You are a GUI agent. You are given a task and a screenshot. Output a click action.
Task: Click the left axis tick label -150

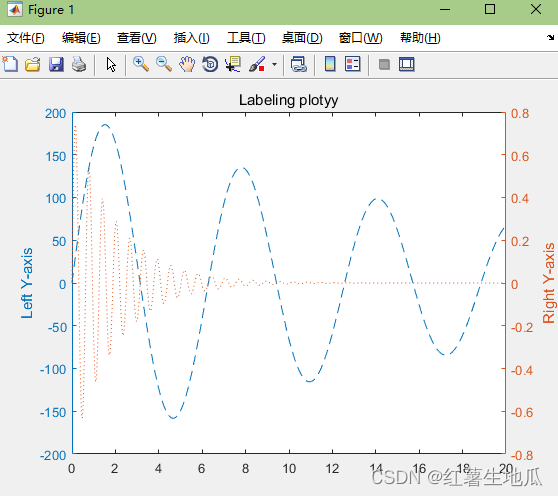coord(53,413)
